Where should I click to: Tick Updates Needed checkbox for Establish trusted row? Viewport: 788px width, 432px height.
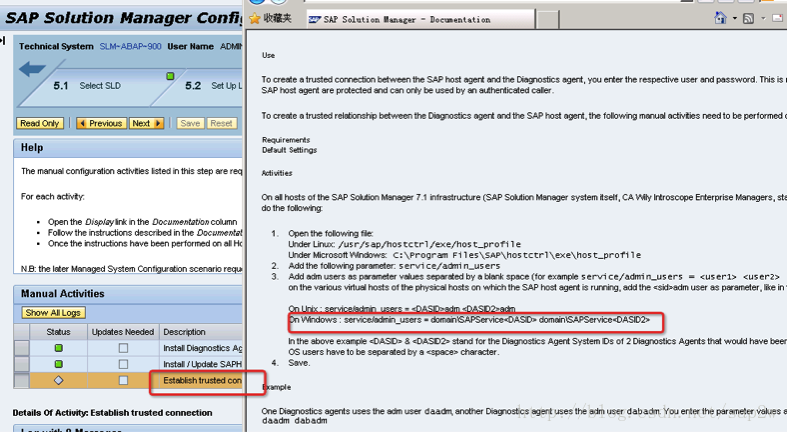[x=123, y=380]
